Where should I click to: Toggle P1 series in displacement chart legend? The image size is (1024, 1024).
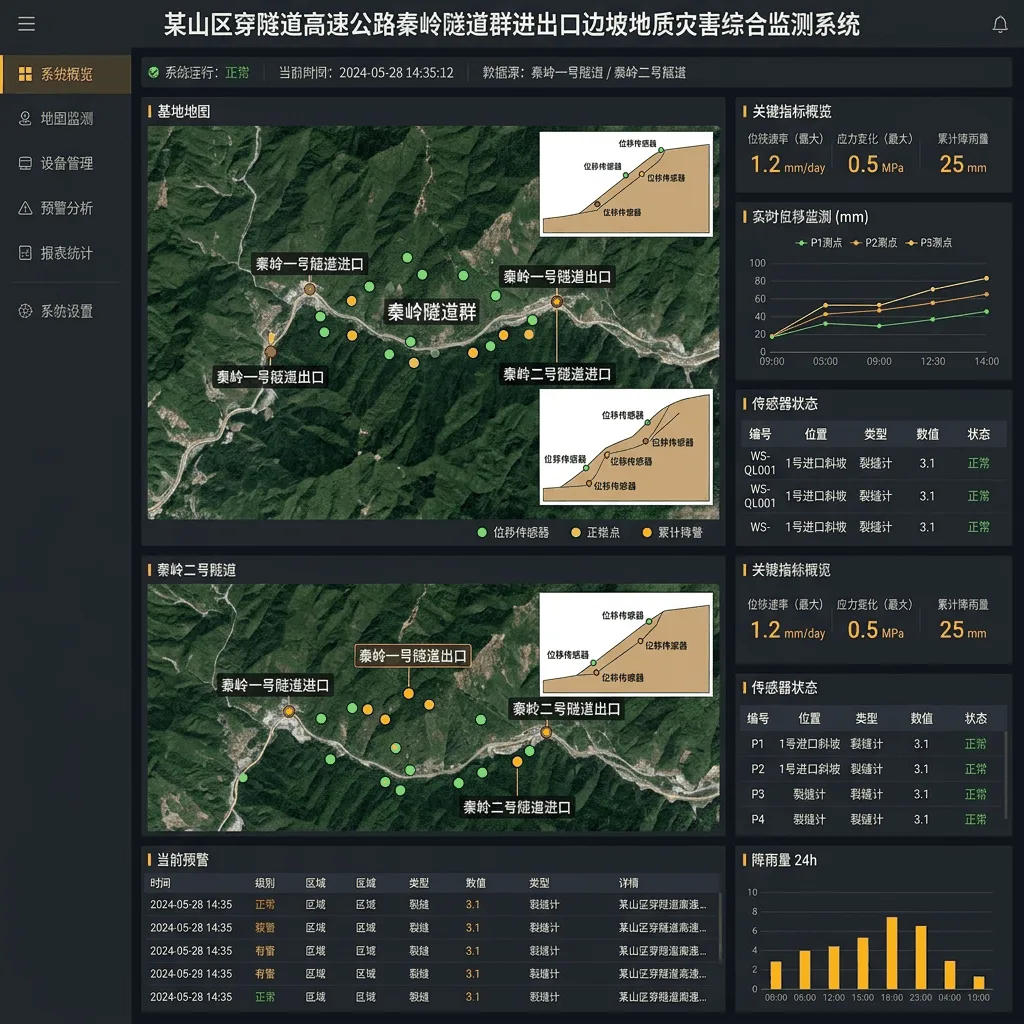819,243
